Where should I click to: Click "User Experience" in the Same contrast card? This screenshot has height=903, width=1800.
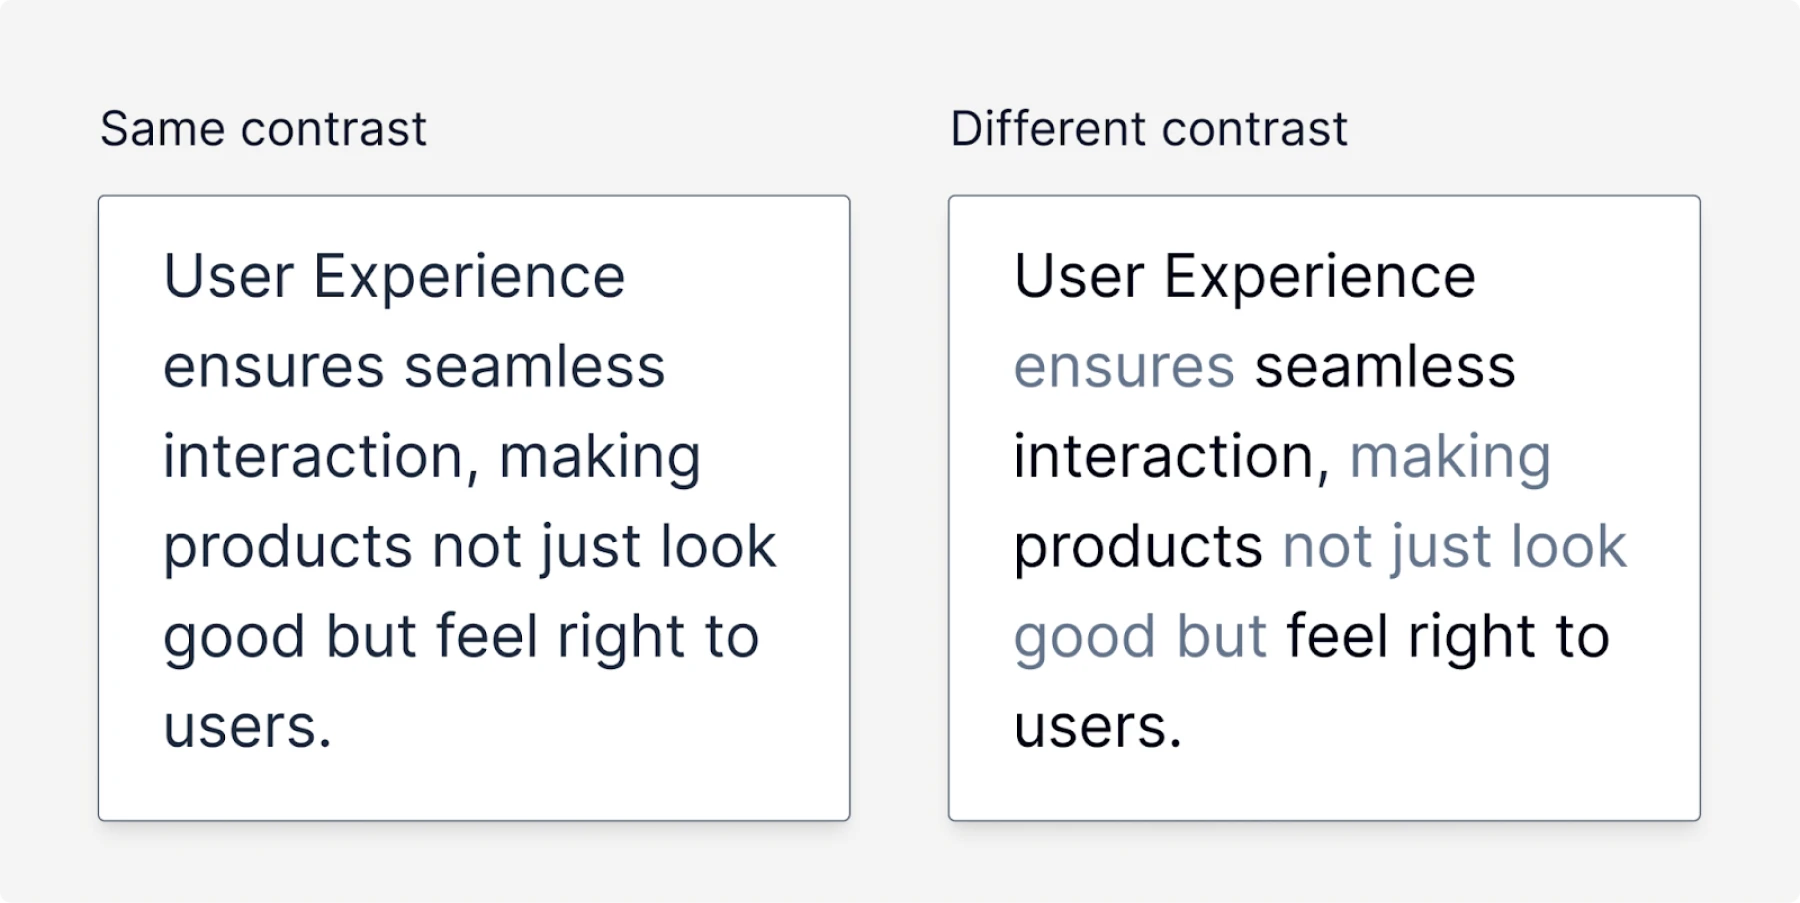click(x=394, y=276)
